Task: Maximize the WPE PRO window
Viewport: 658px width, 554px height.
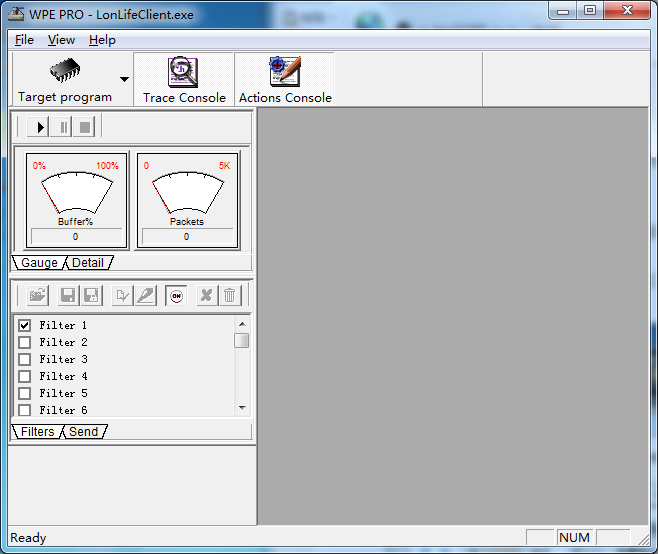Action: coord(590,10)
